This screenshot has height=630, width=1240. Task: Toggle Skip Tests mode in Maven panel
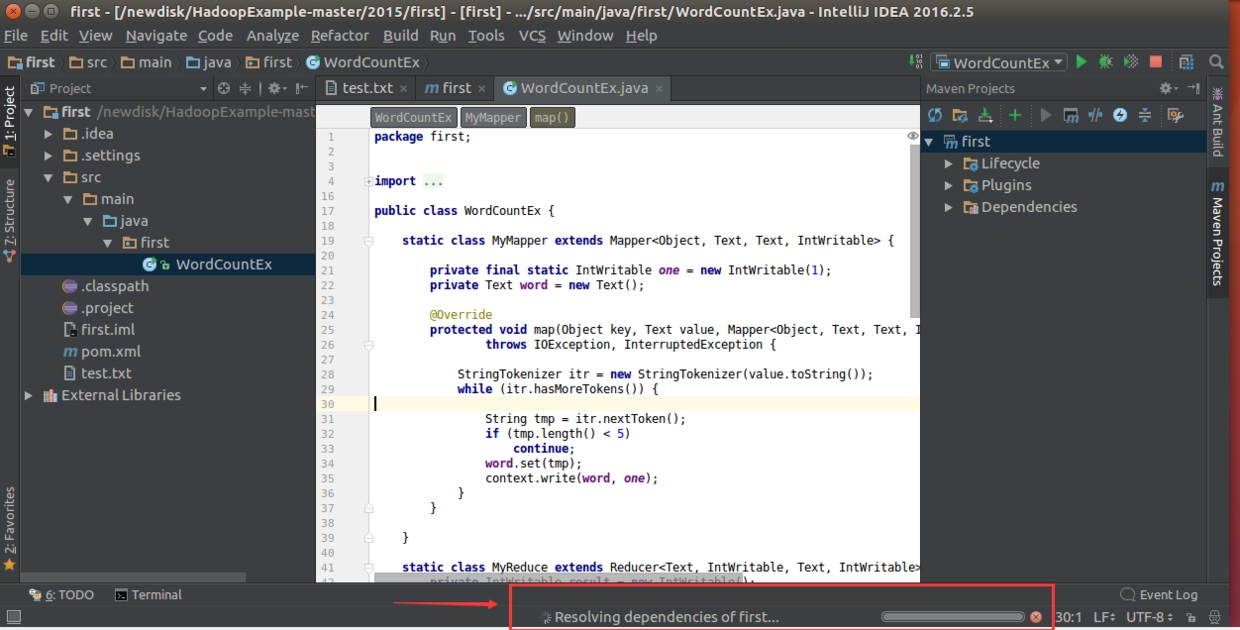click(x=1120, y=115)
